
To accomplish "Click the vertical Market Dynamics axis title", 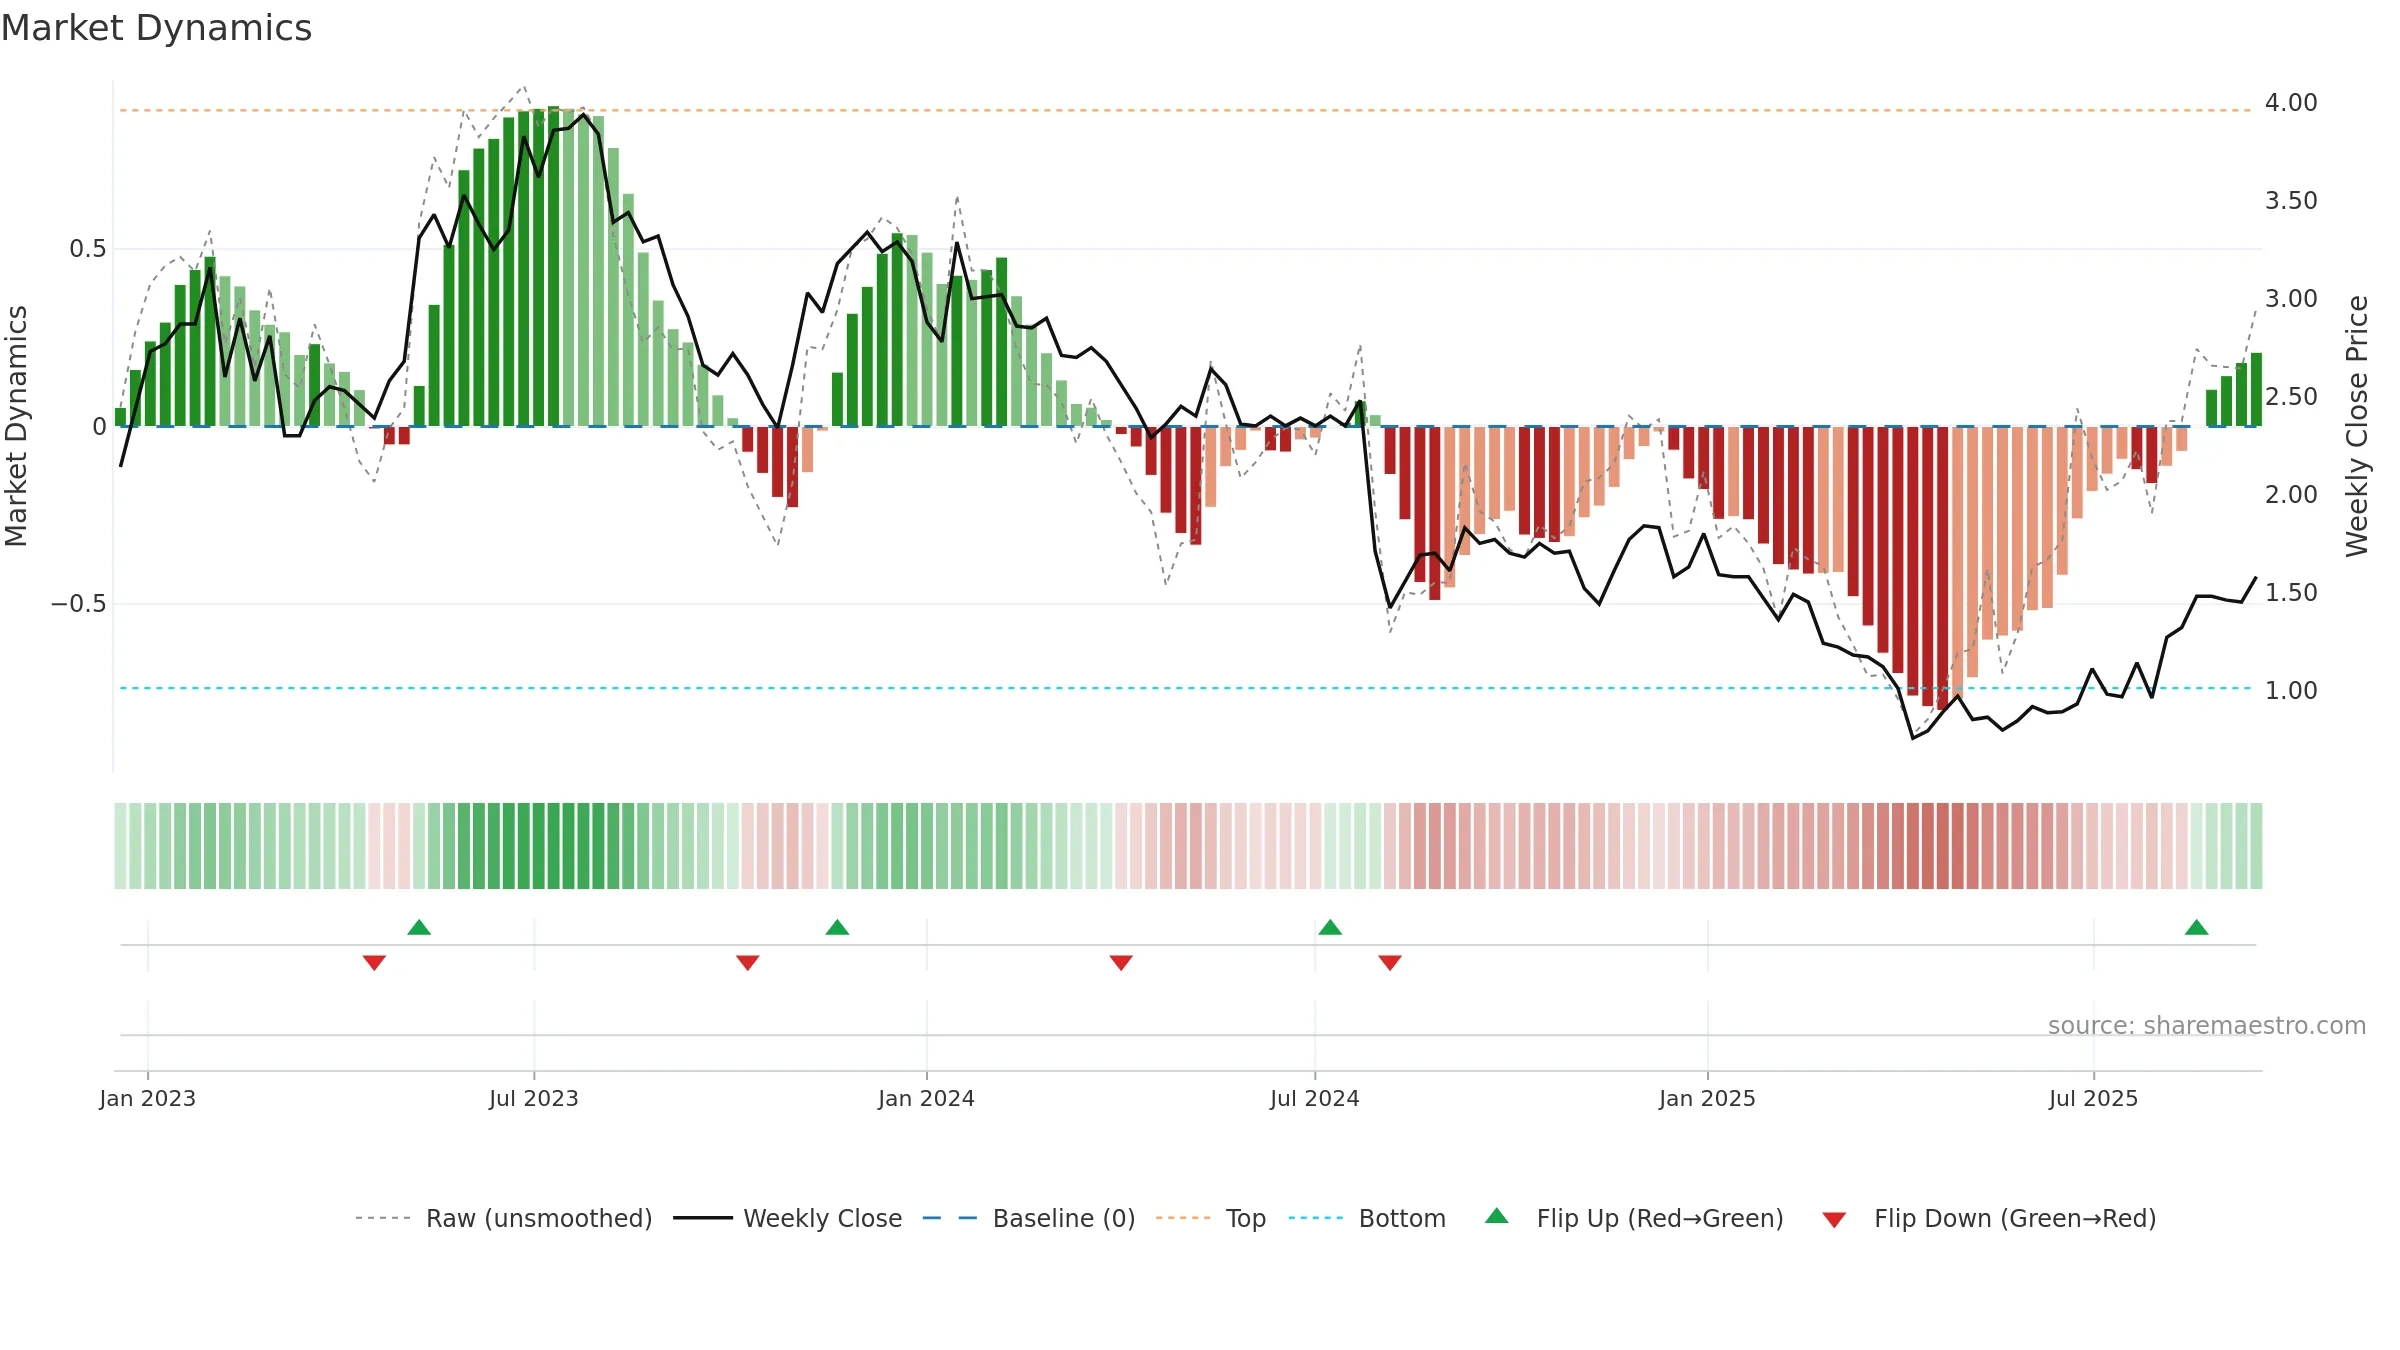I will click(x=16, y=426).
